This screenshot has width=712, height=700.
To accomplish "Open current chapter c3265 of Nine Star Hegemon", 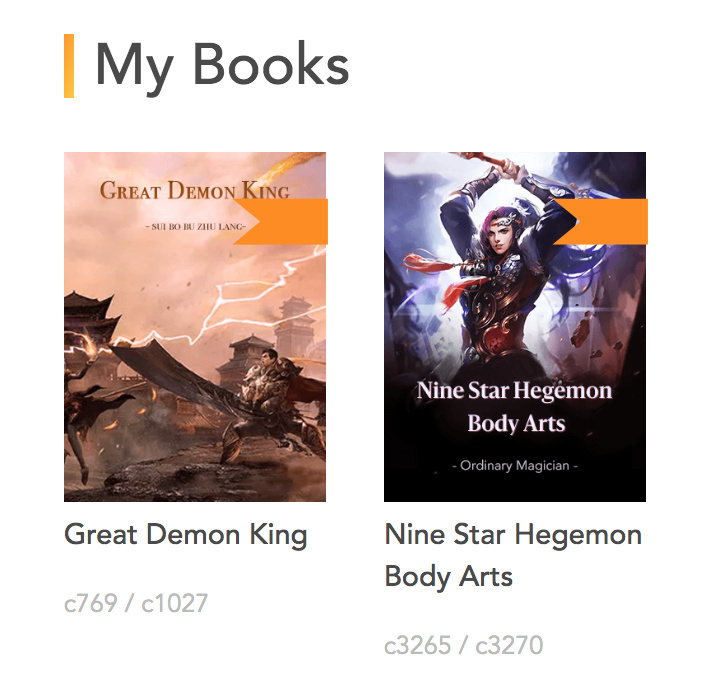I will coord(418,645).
